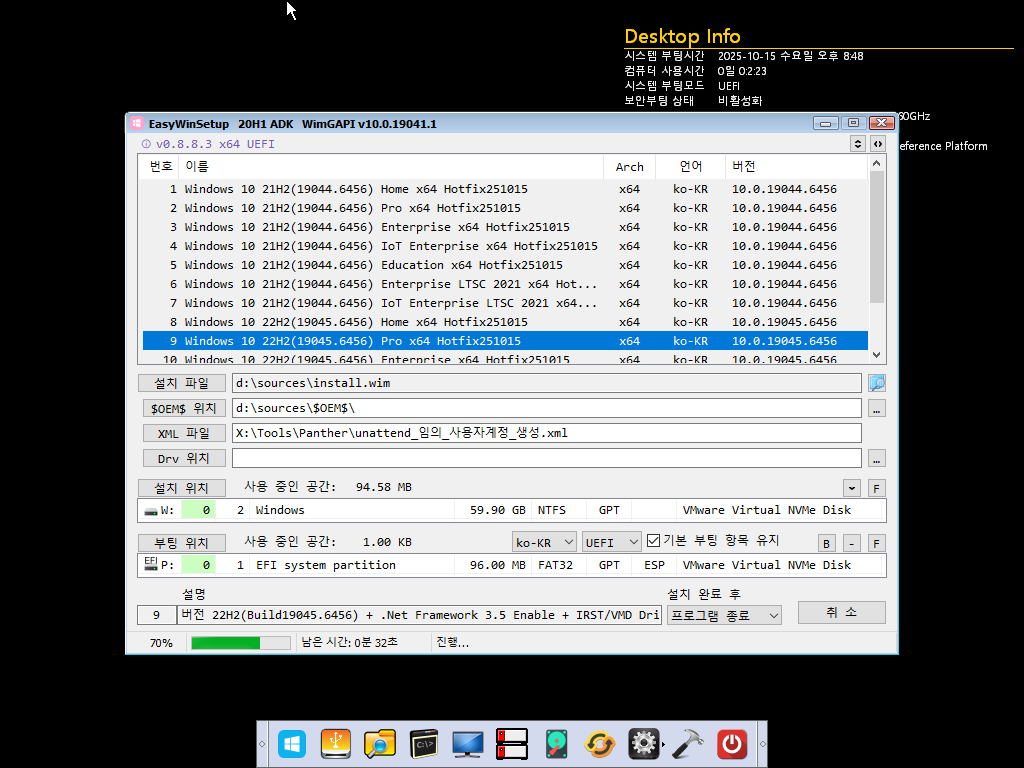
Task: Select row 5 Windows 10 21H2 Education
Action: point(505,264)
